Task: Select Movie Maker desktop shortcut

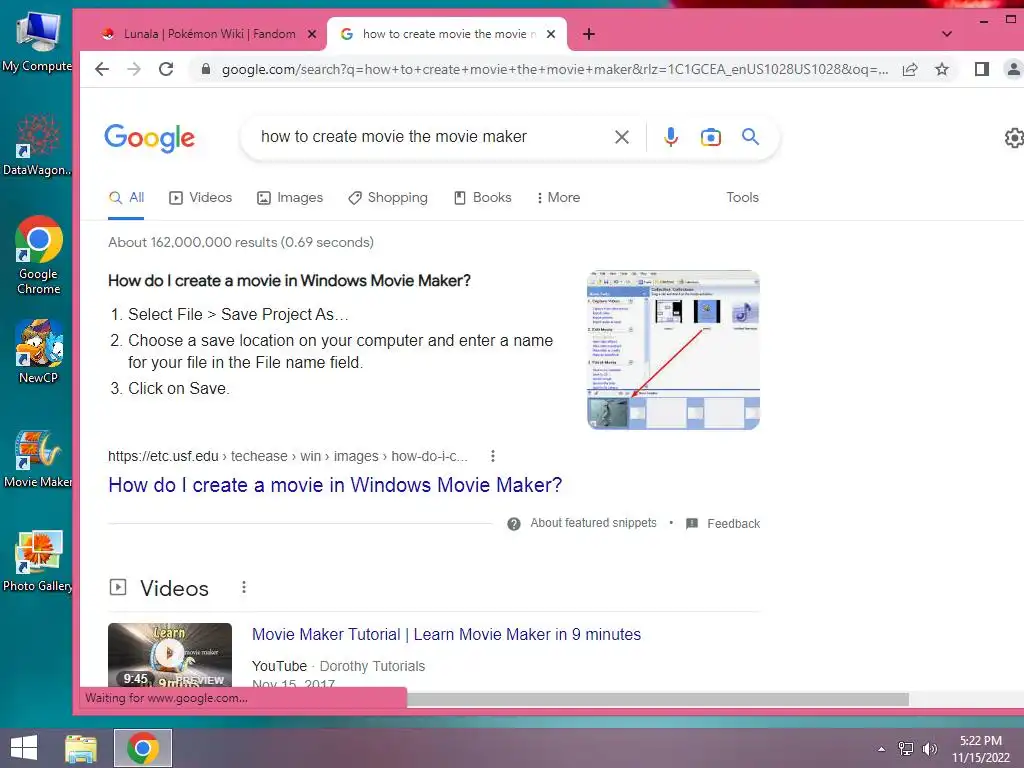Action: point(37,459)
